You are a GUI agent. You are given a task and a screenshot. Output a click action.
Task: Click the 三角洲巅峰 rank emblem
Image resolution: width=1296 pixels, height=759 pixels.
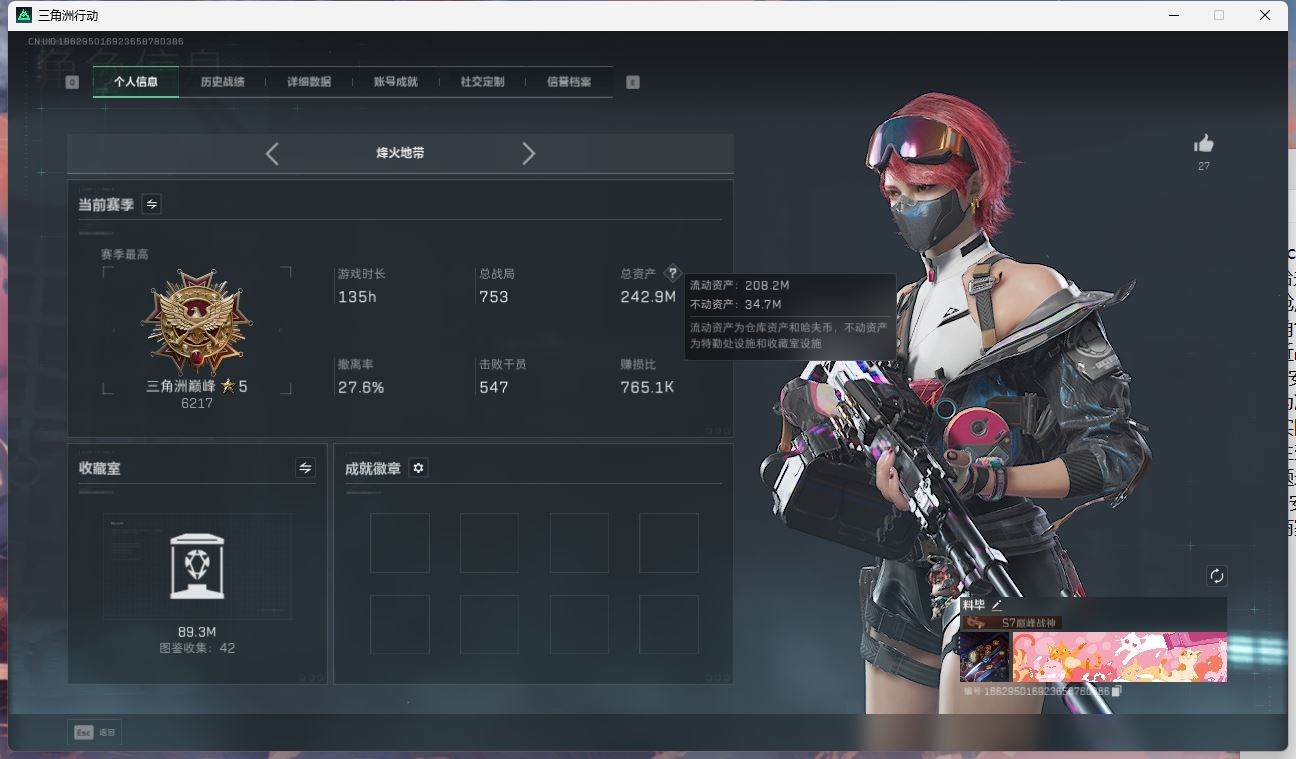click(x=197, y=322)
